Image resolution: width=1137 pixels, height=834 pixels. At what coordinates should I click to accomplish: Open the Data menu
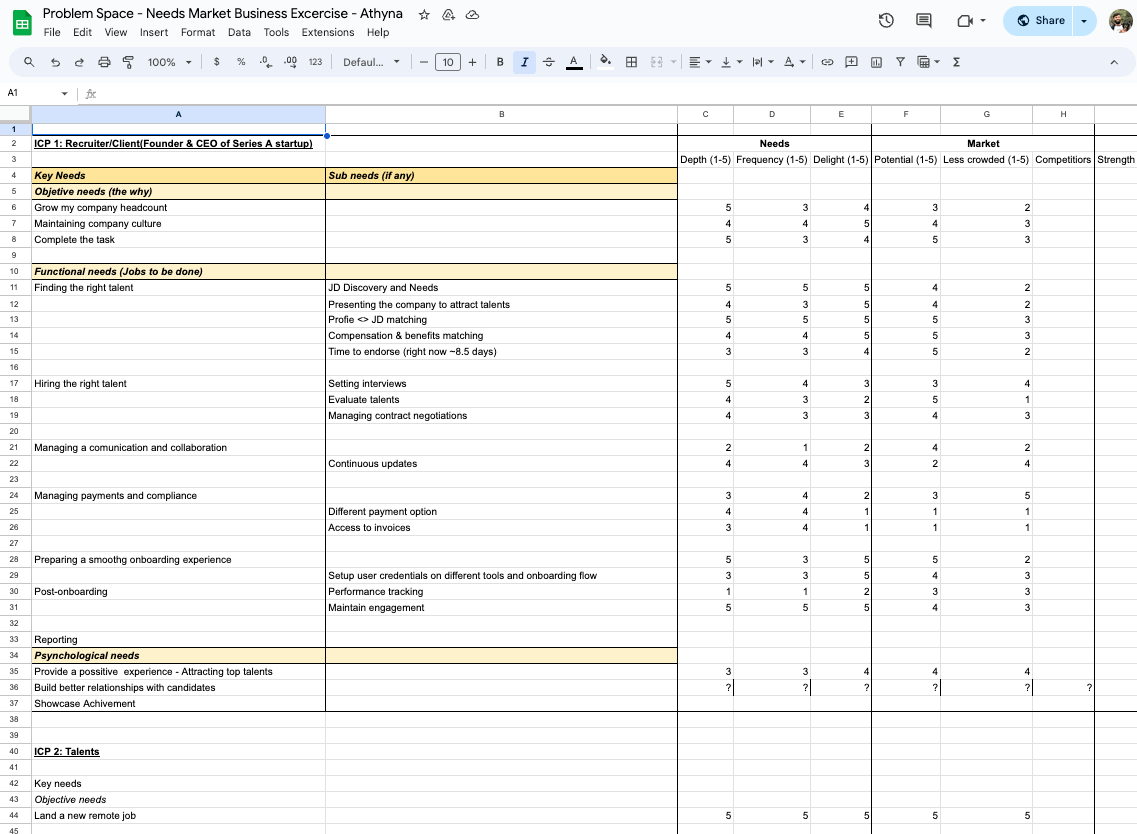(239, 32)
